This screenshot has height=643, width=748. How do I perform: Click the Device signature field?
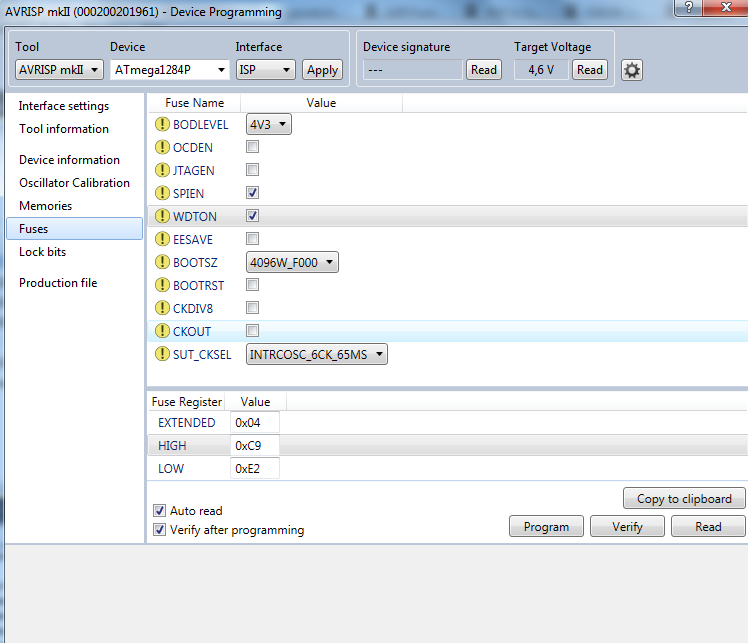click(x=413, y=70)
